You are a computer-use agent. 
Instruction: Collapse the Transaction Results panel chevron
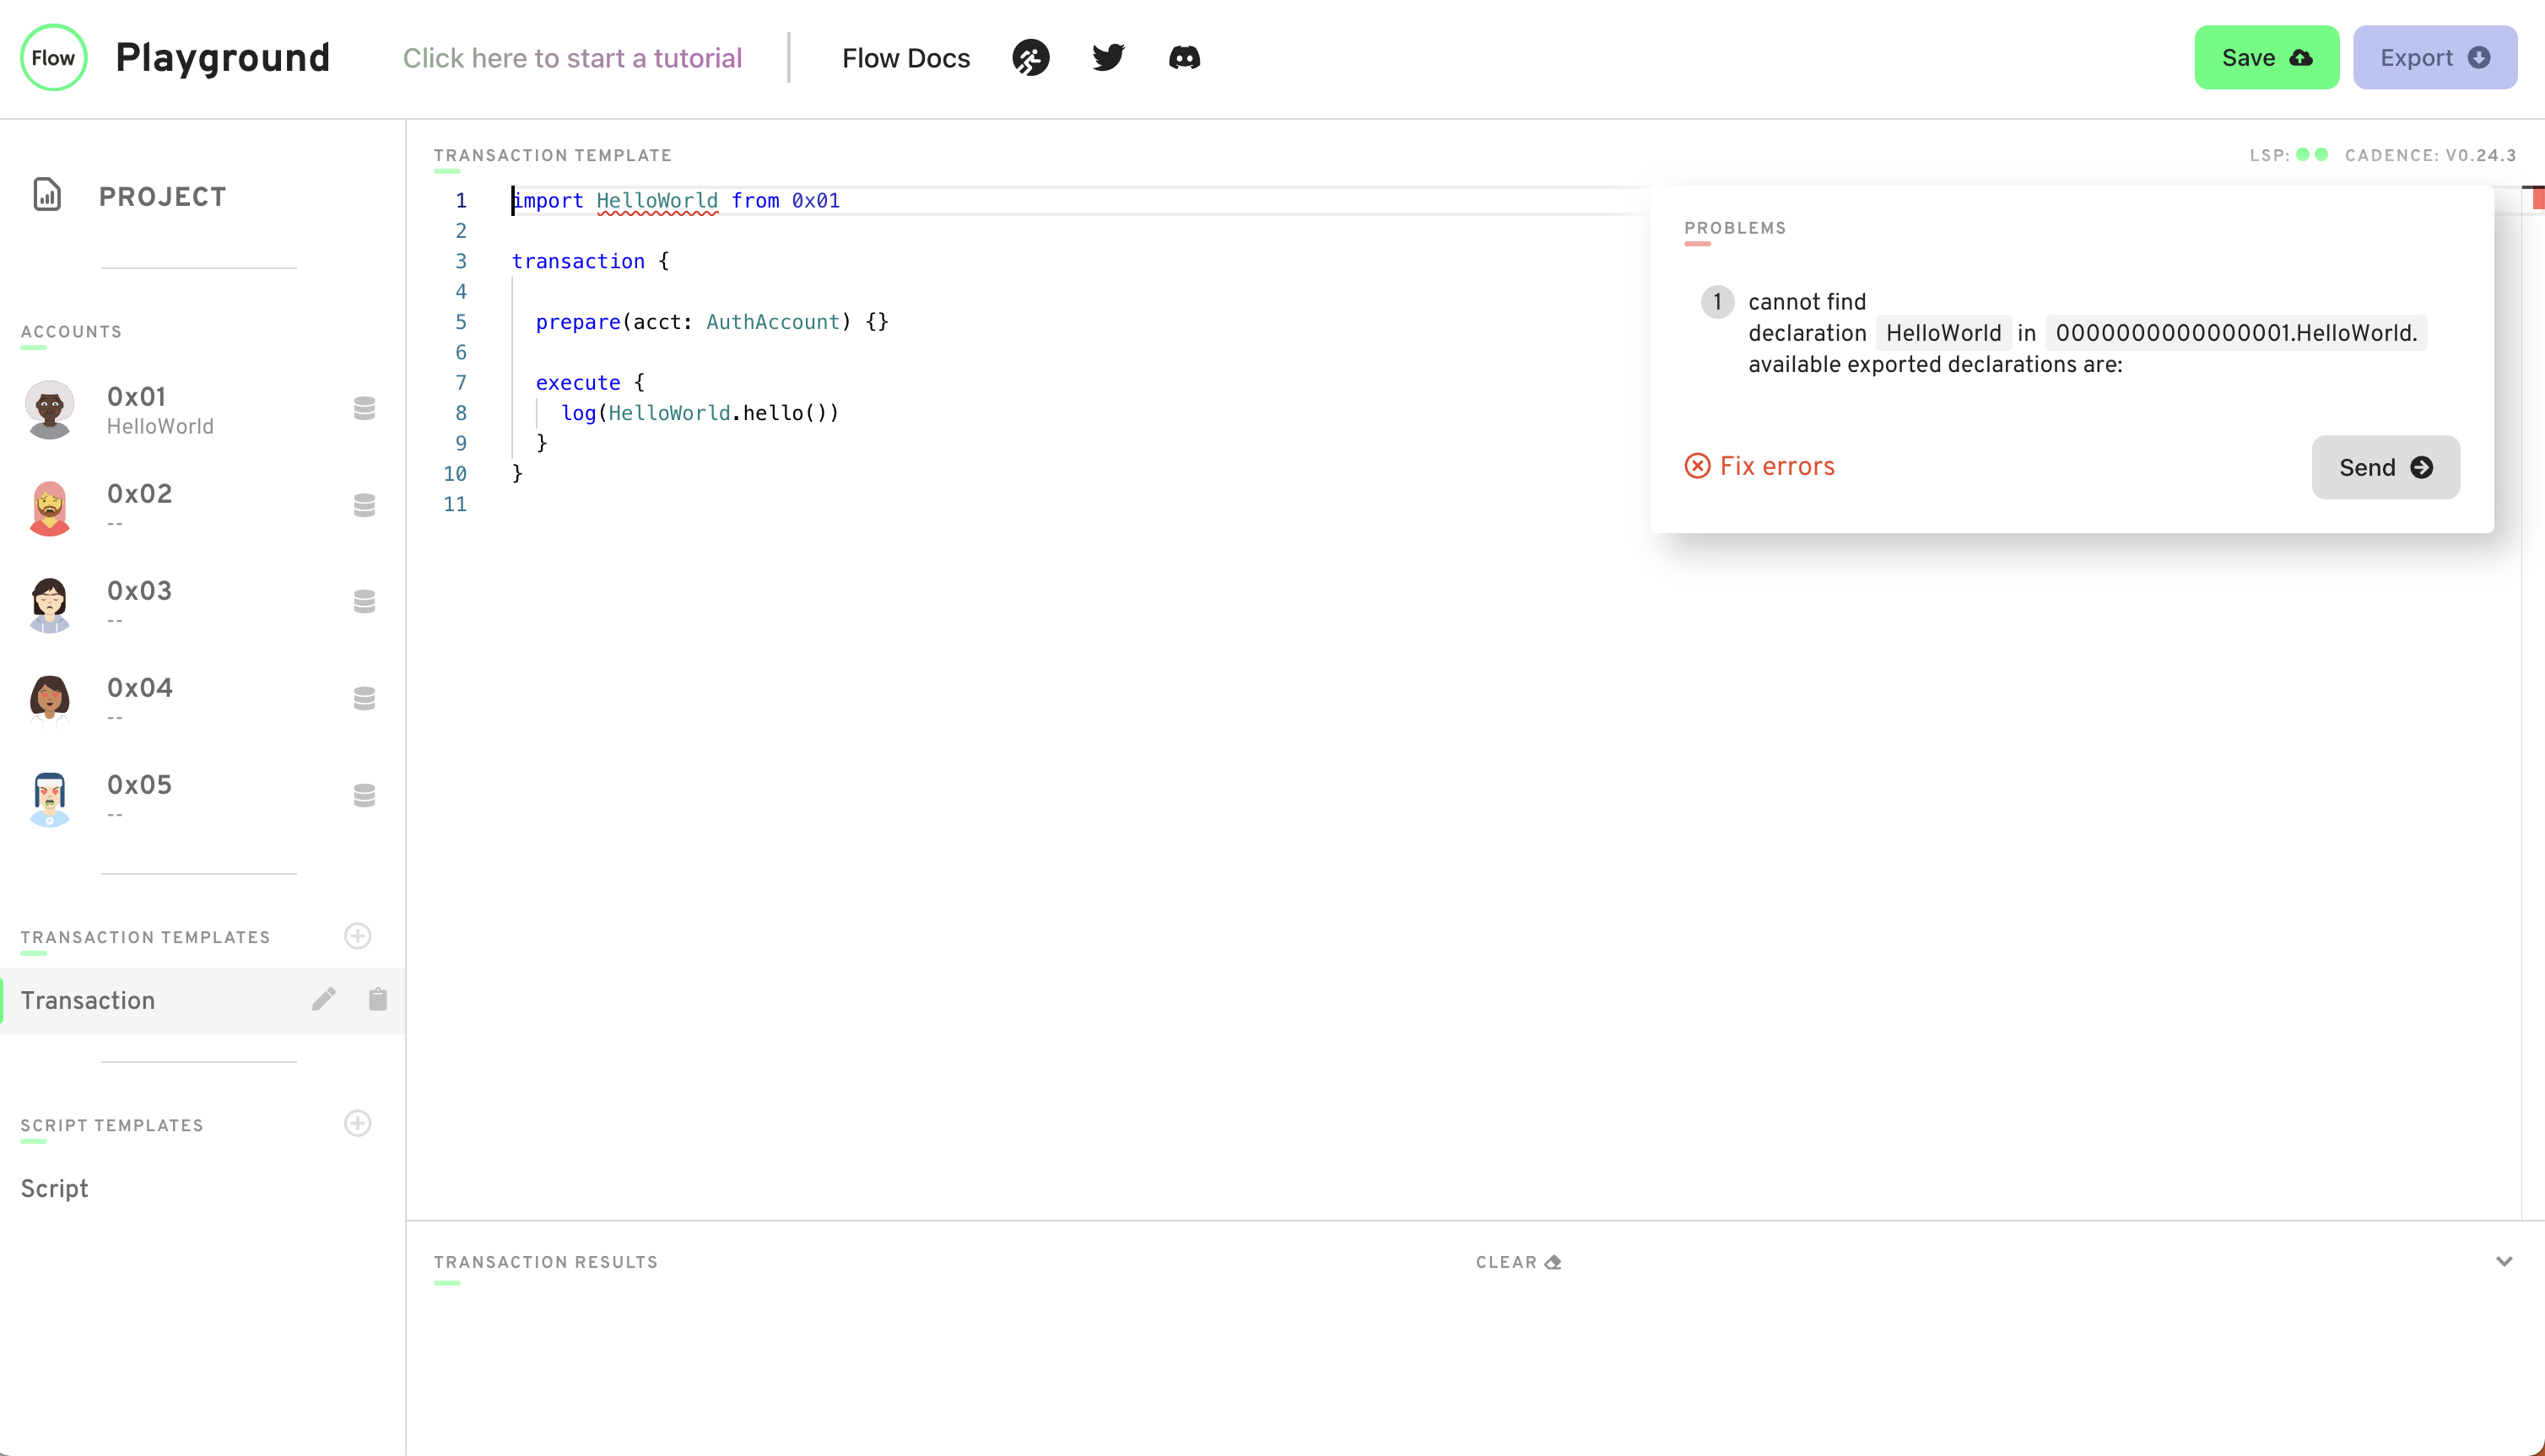[x=2506, y=1261]
